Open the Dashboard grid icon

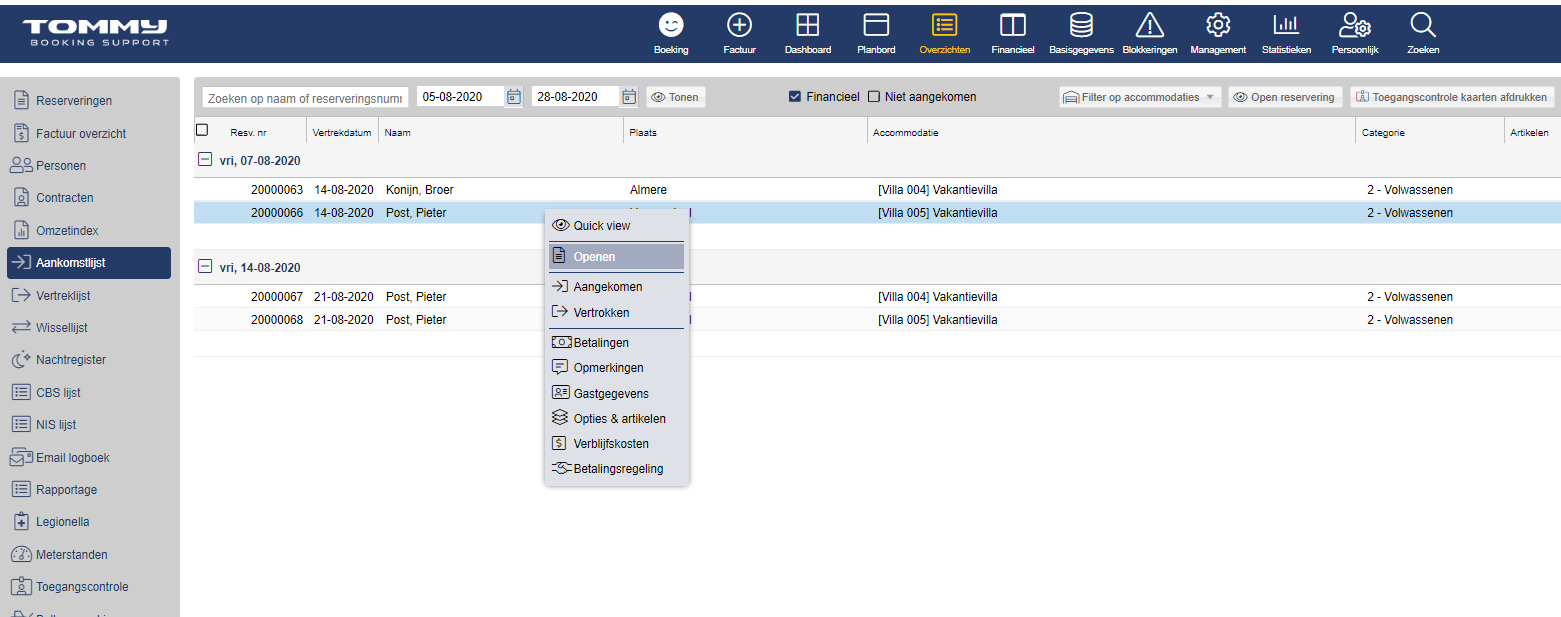coord(807,25)
